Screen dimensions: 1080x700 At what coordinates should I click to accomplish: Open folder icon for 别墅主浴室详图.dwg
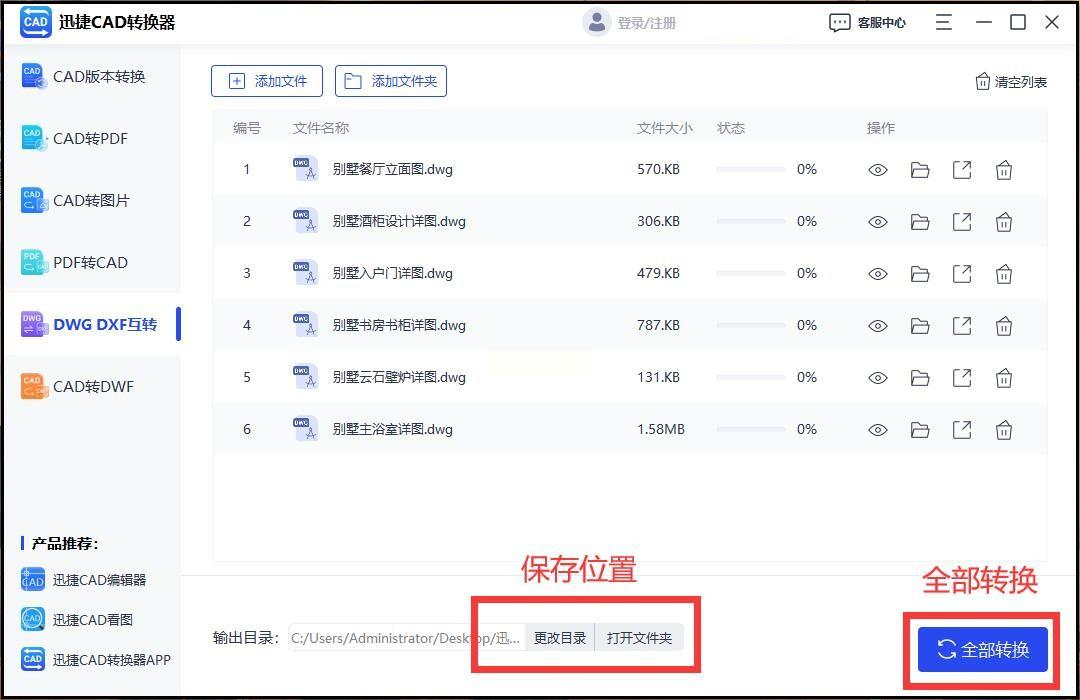920,430
